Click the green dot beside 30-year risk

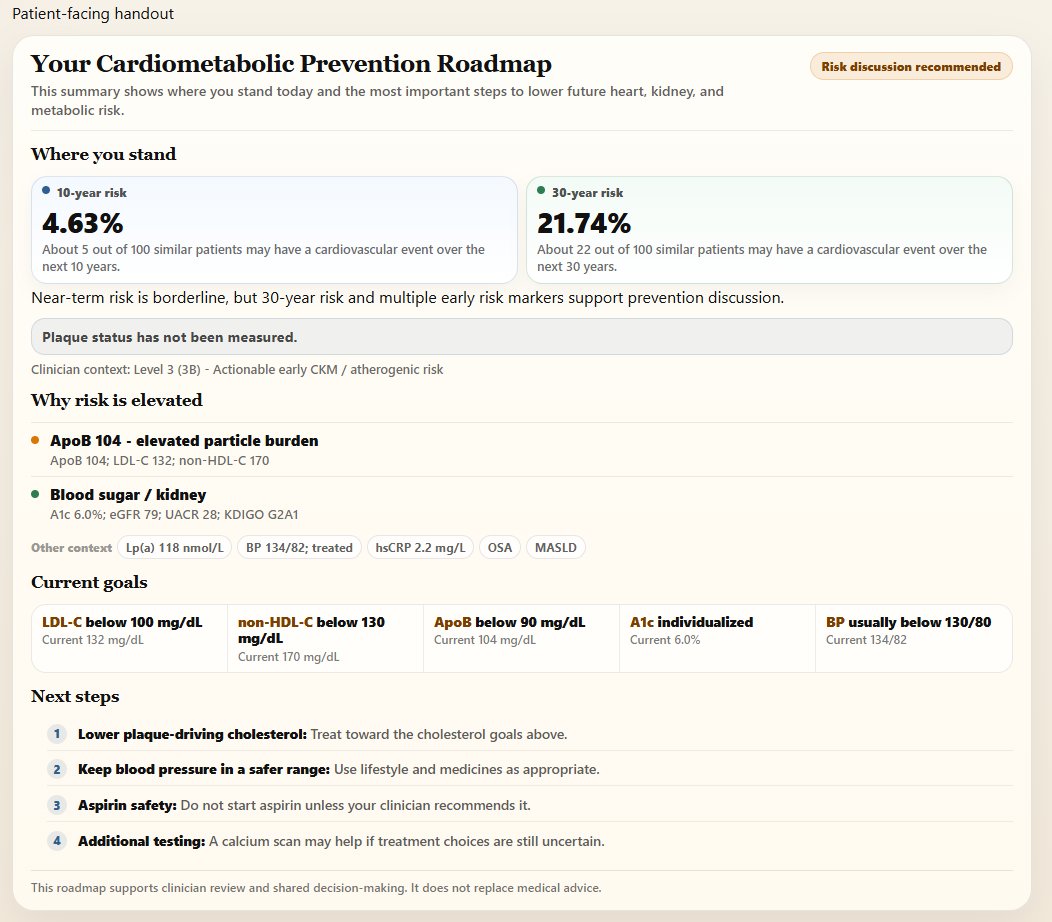click(x=541, y=191)
